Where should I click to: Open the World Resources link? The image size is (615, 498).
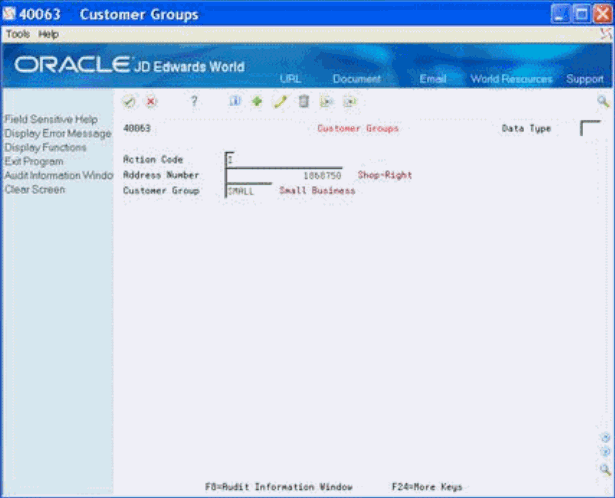(x=511, y=79)
